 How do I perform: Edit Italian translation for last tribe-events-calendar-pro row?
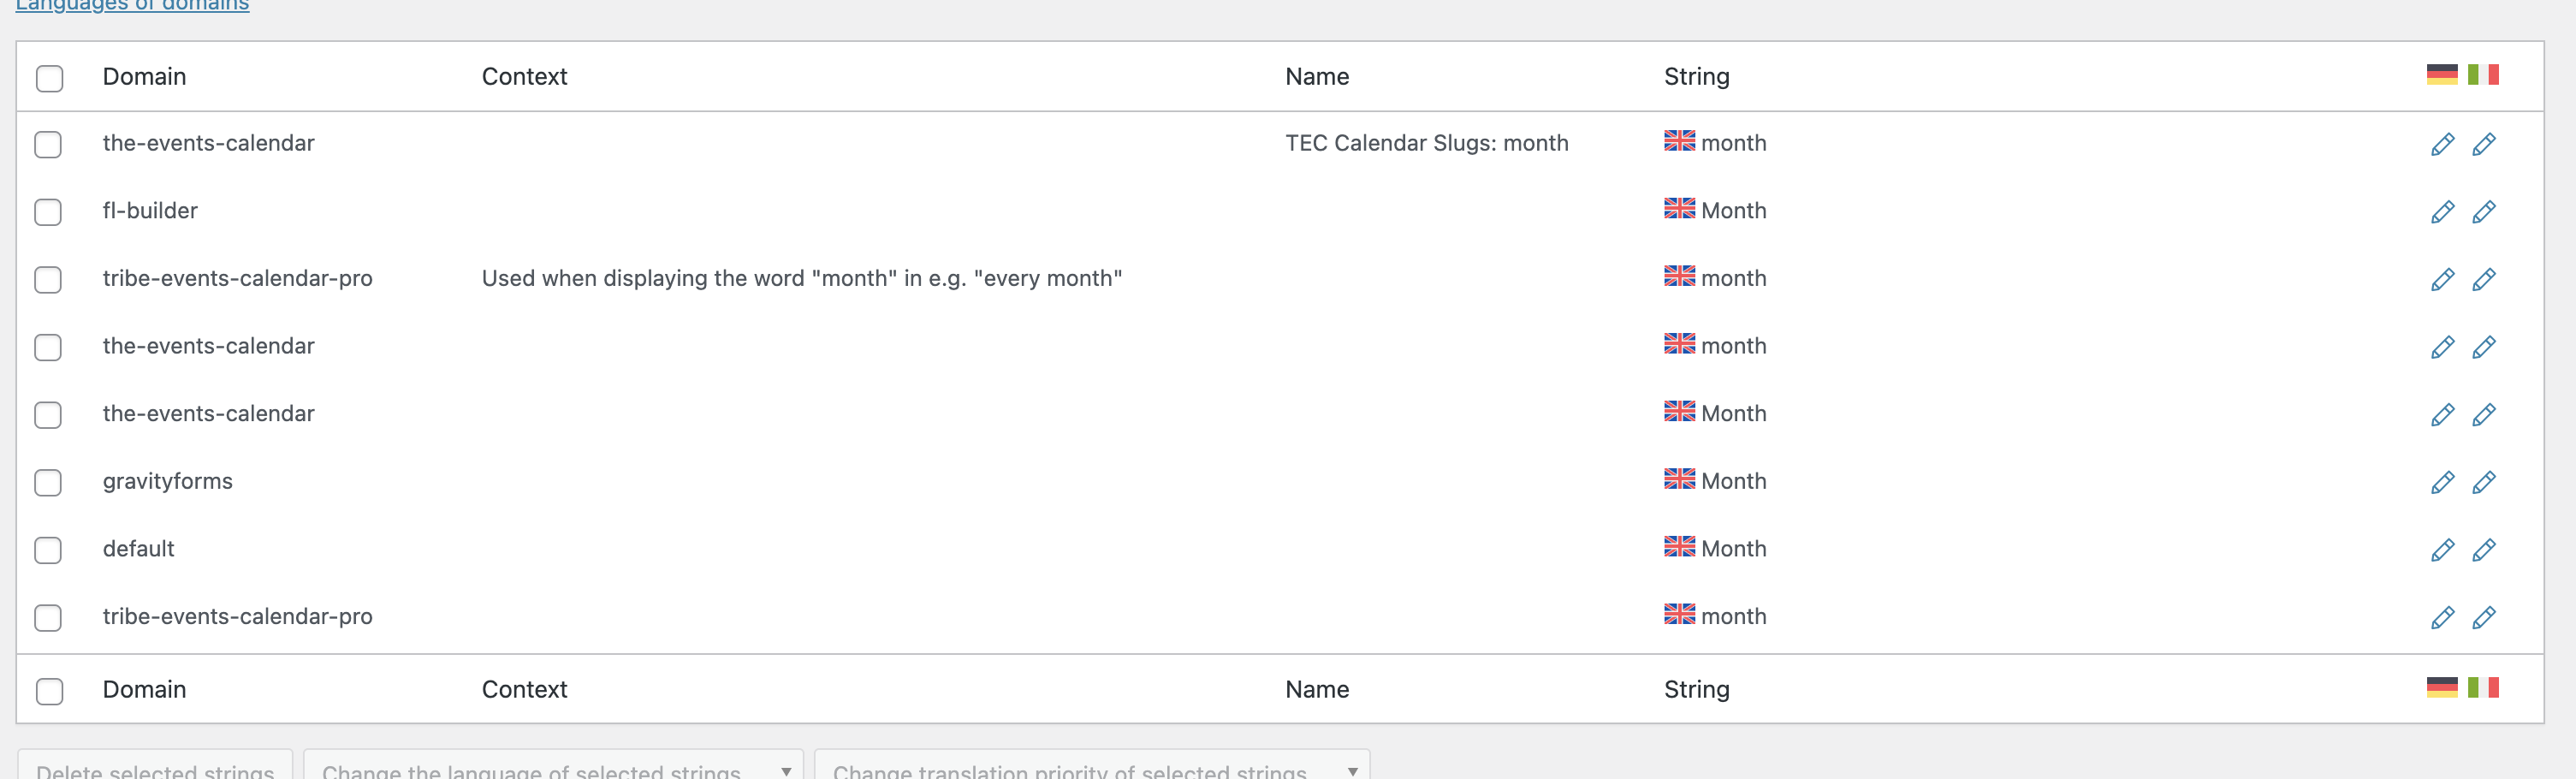click(2484, 617)
